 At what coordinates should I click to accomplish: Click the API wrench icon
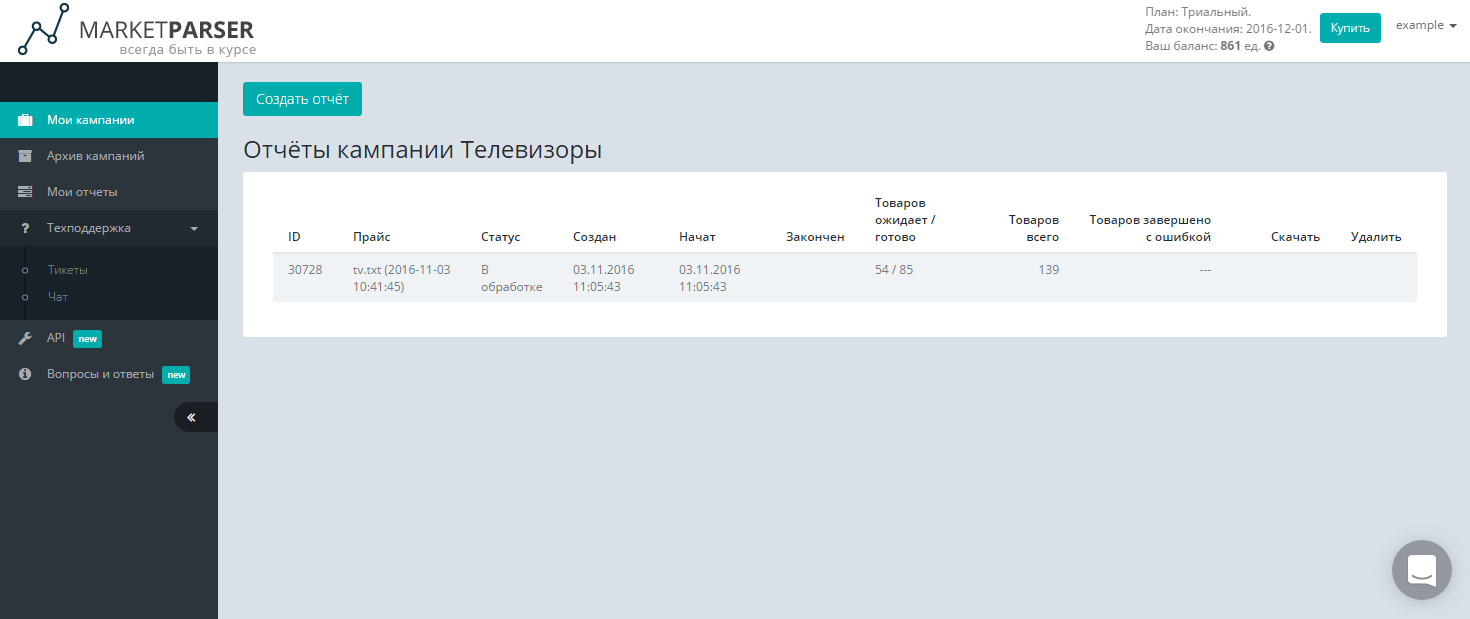(24, 337)
